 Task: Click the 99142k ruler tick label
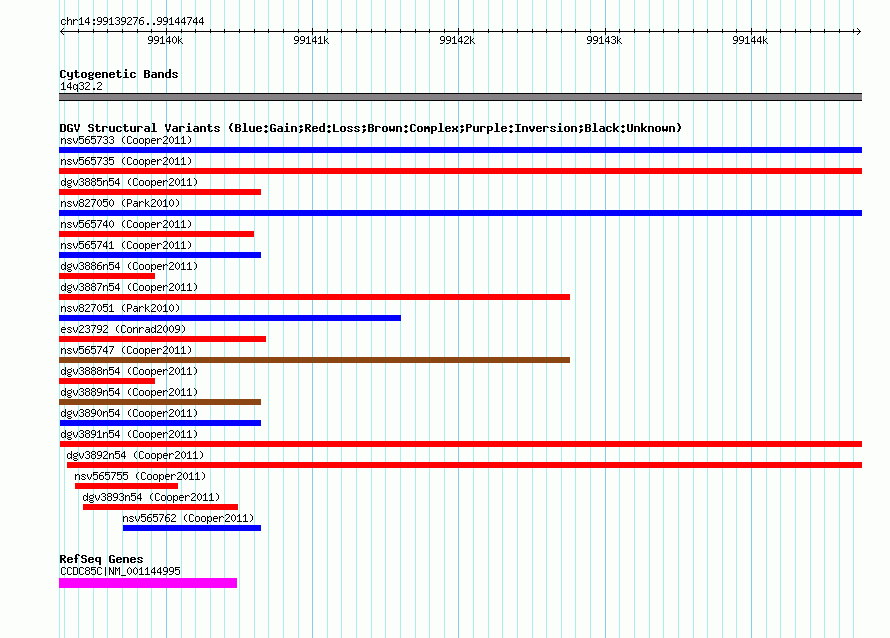tap(457, 40)
